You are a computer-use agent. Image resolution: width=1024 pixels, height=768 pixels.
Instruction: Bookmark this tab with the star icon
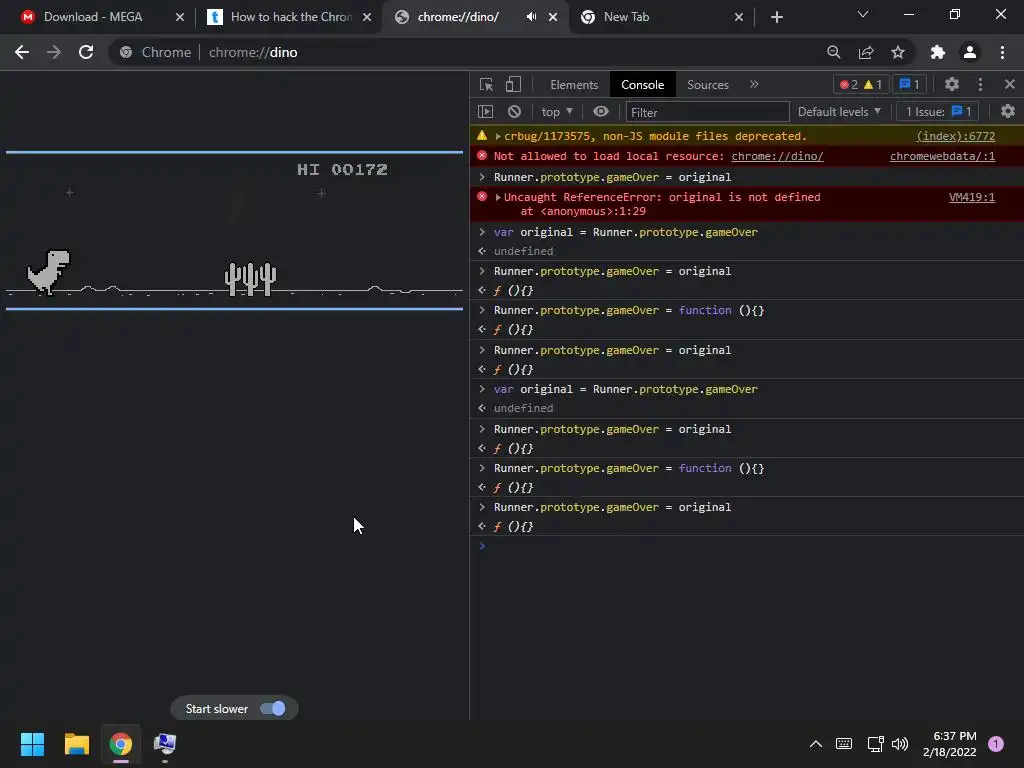coord(898,52)
